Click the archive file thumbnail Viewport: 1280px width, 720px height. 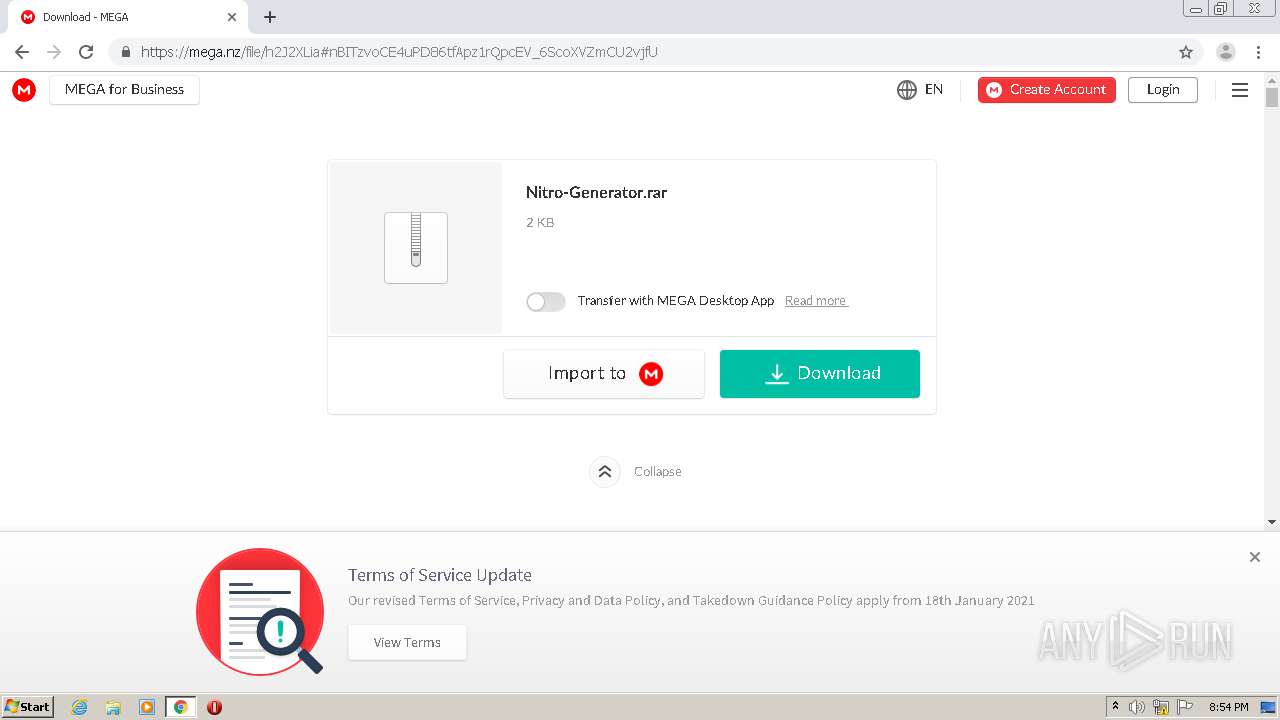click(x=416, y=248)
